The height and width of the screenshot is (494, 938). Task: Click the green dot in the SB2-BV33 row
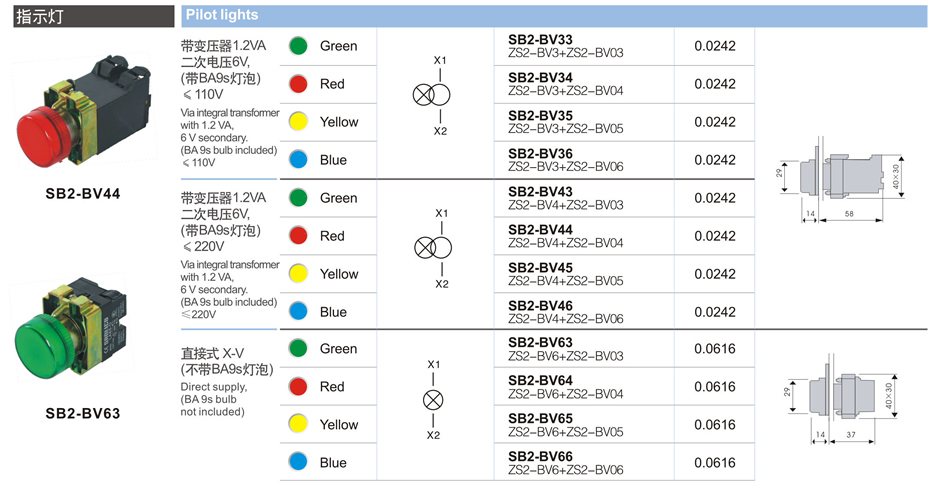pyautogui.click(x=297, y=46)
